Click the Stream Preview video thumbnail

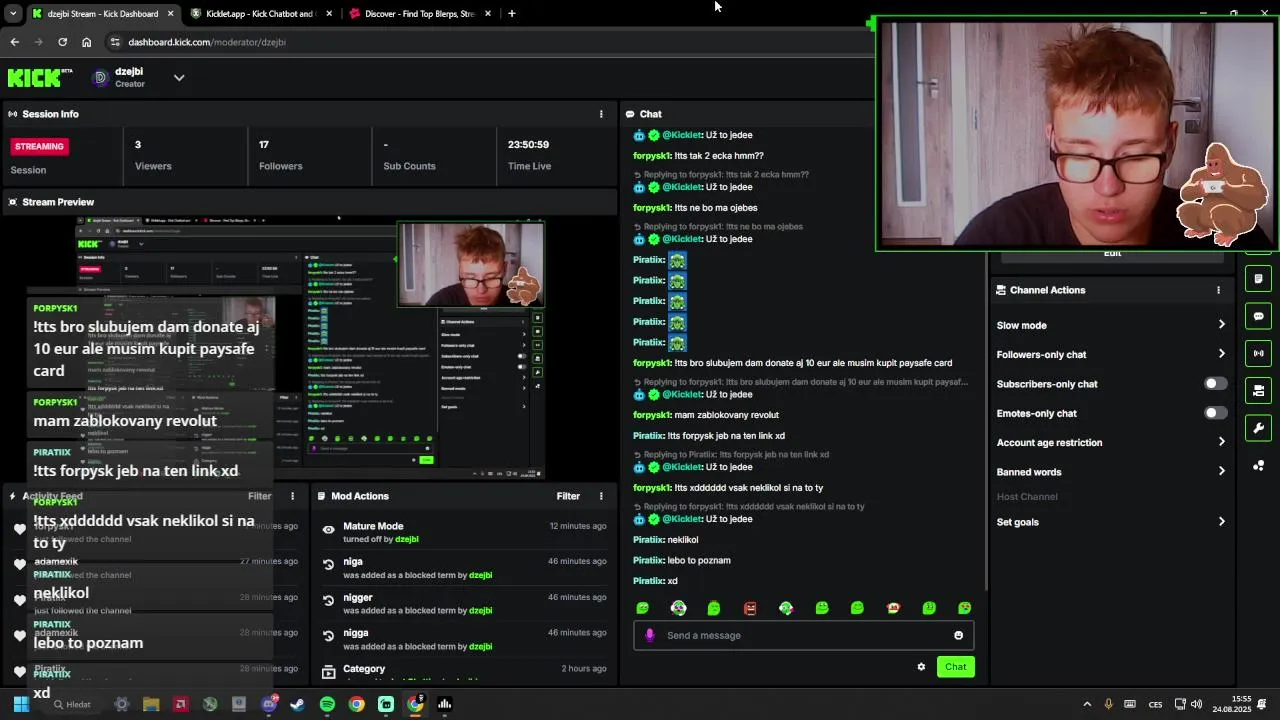coord(310,348)
